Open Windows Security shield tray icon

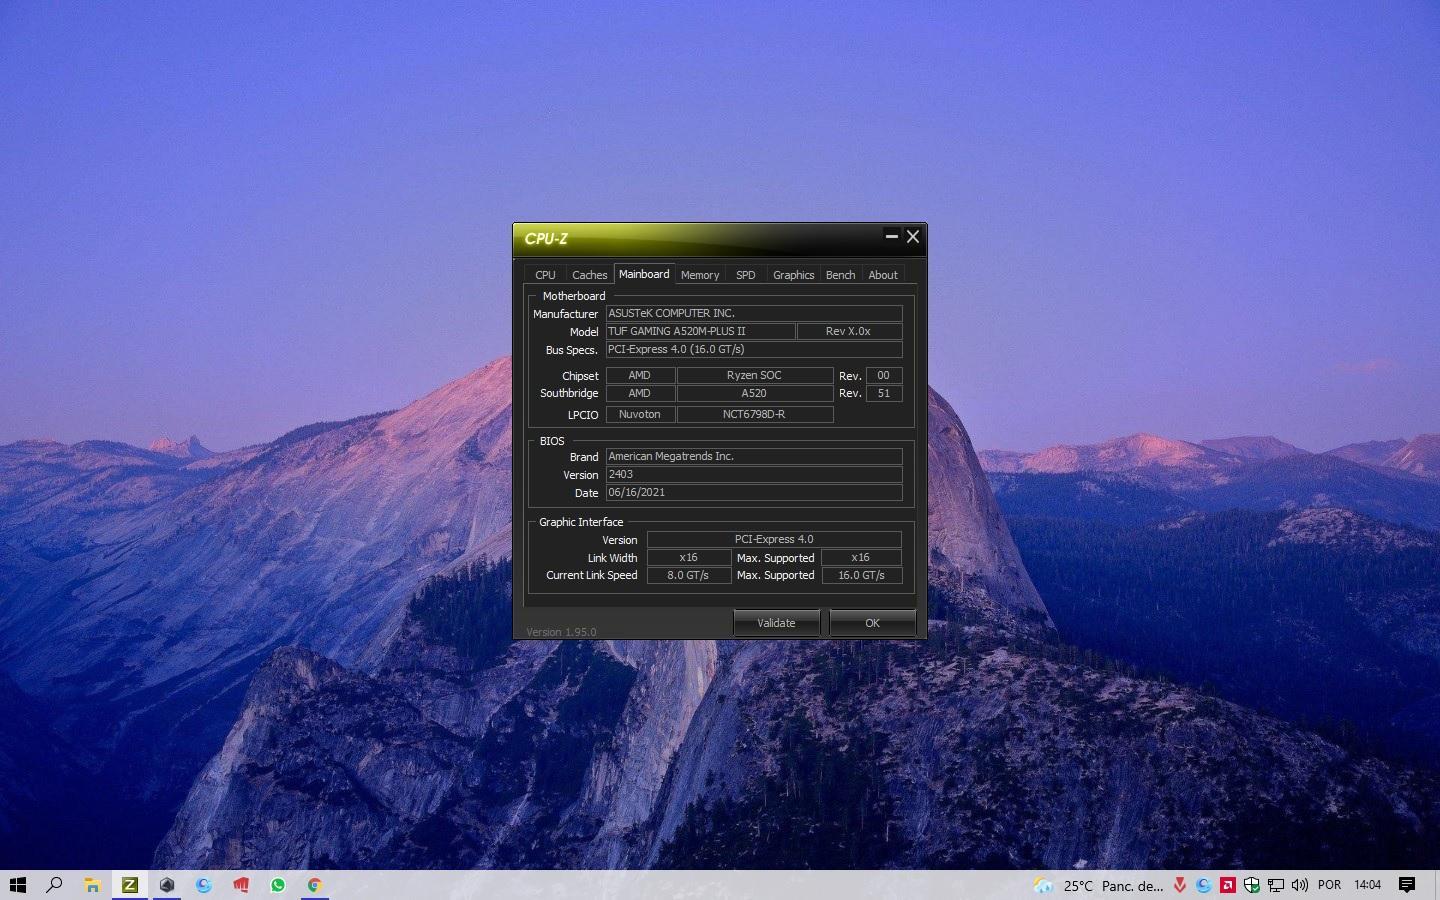1252,885
